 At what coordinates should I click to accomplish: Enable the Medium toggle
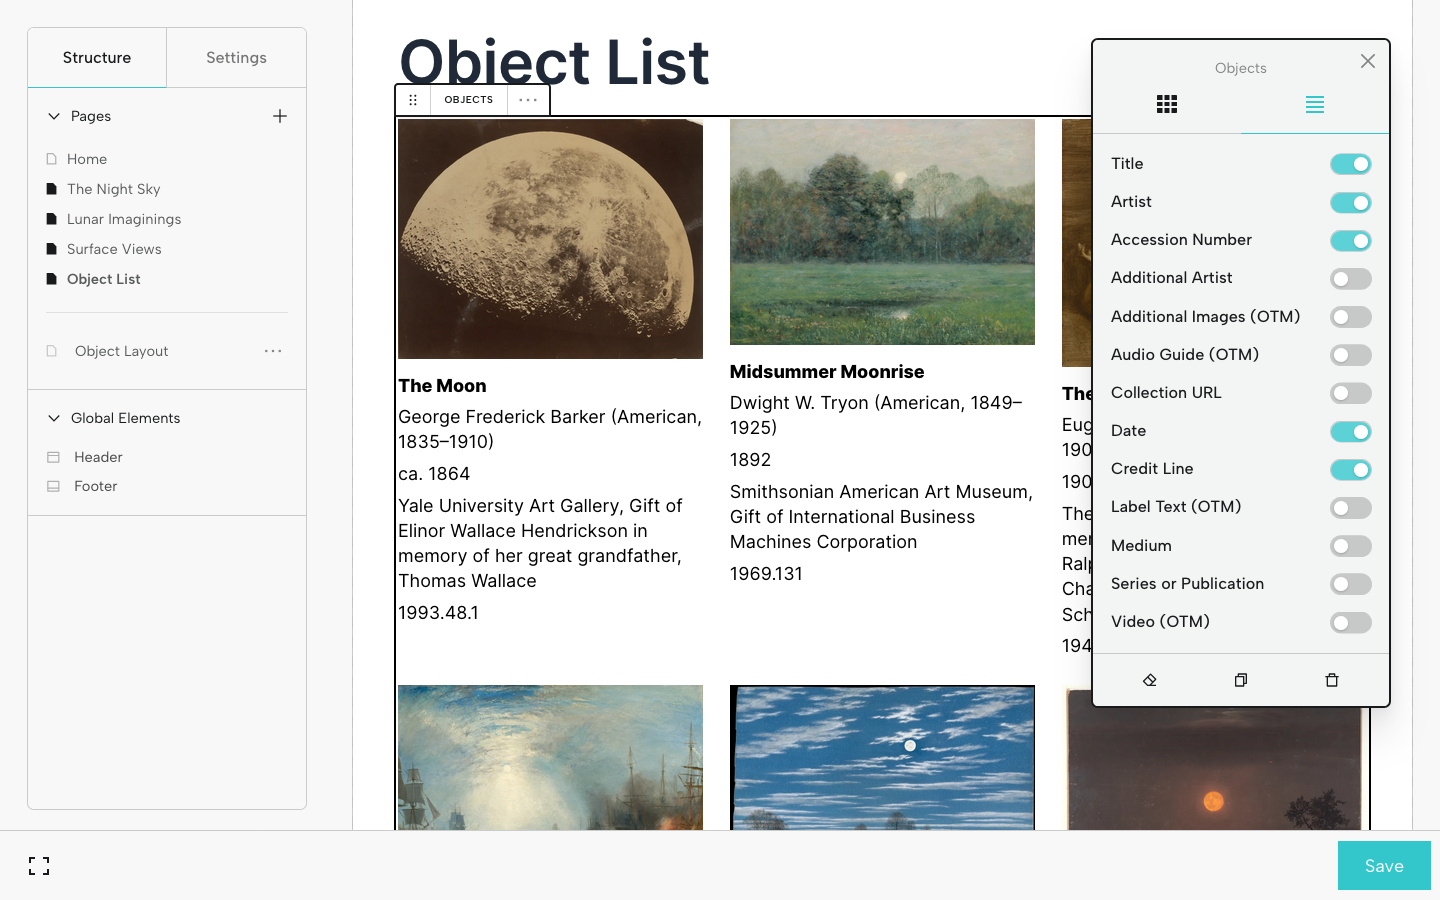click(1351, 546)
